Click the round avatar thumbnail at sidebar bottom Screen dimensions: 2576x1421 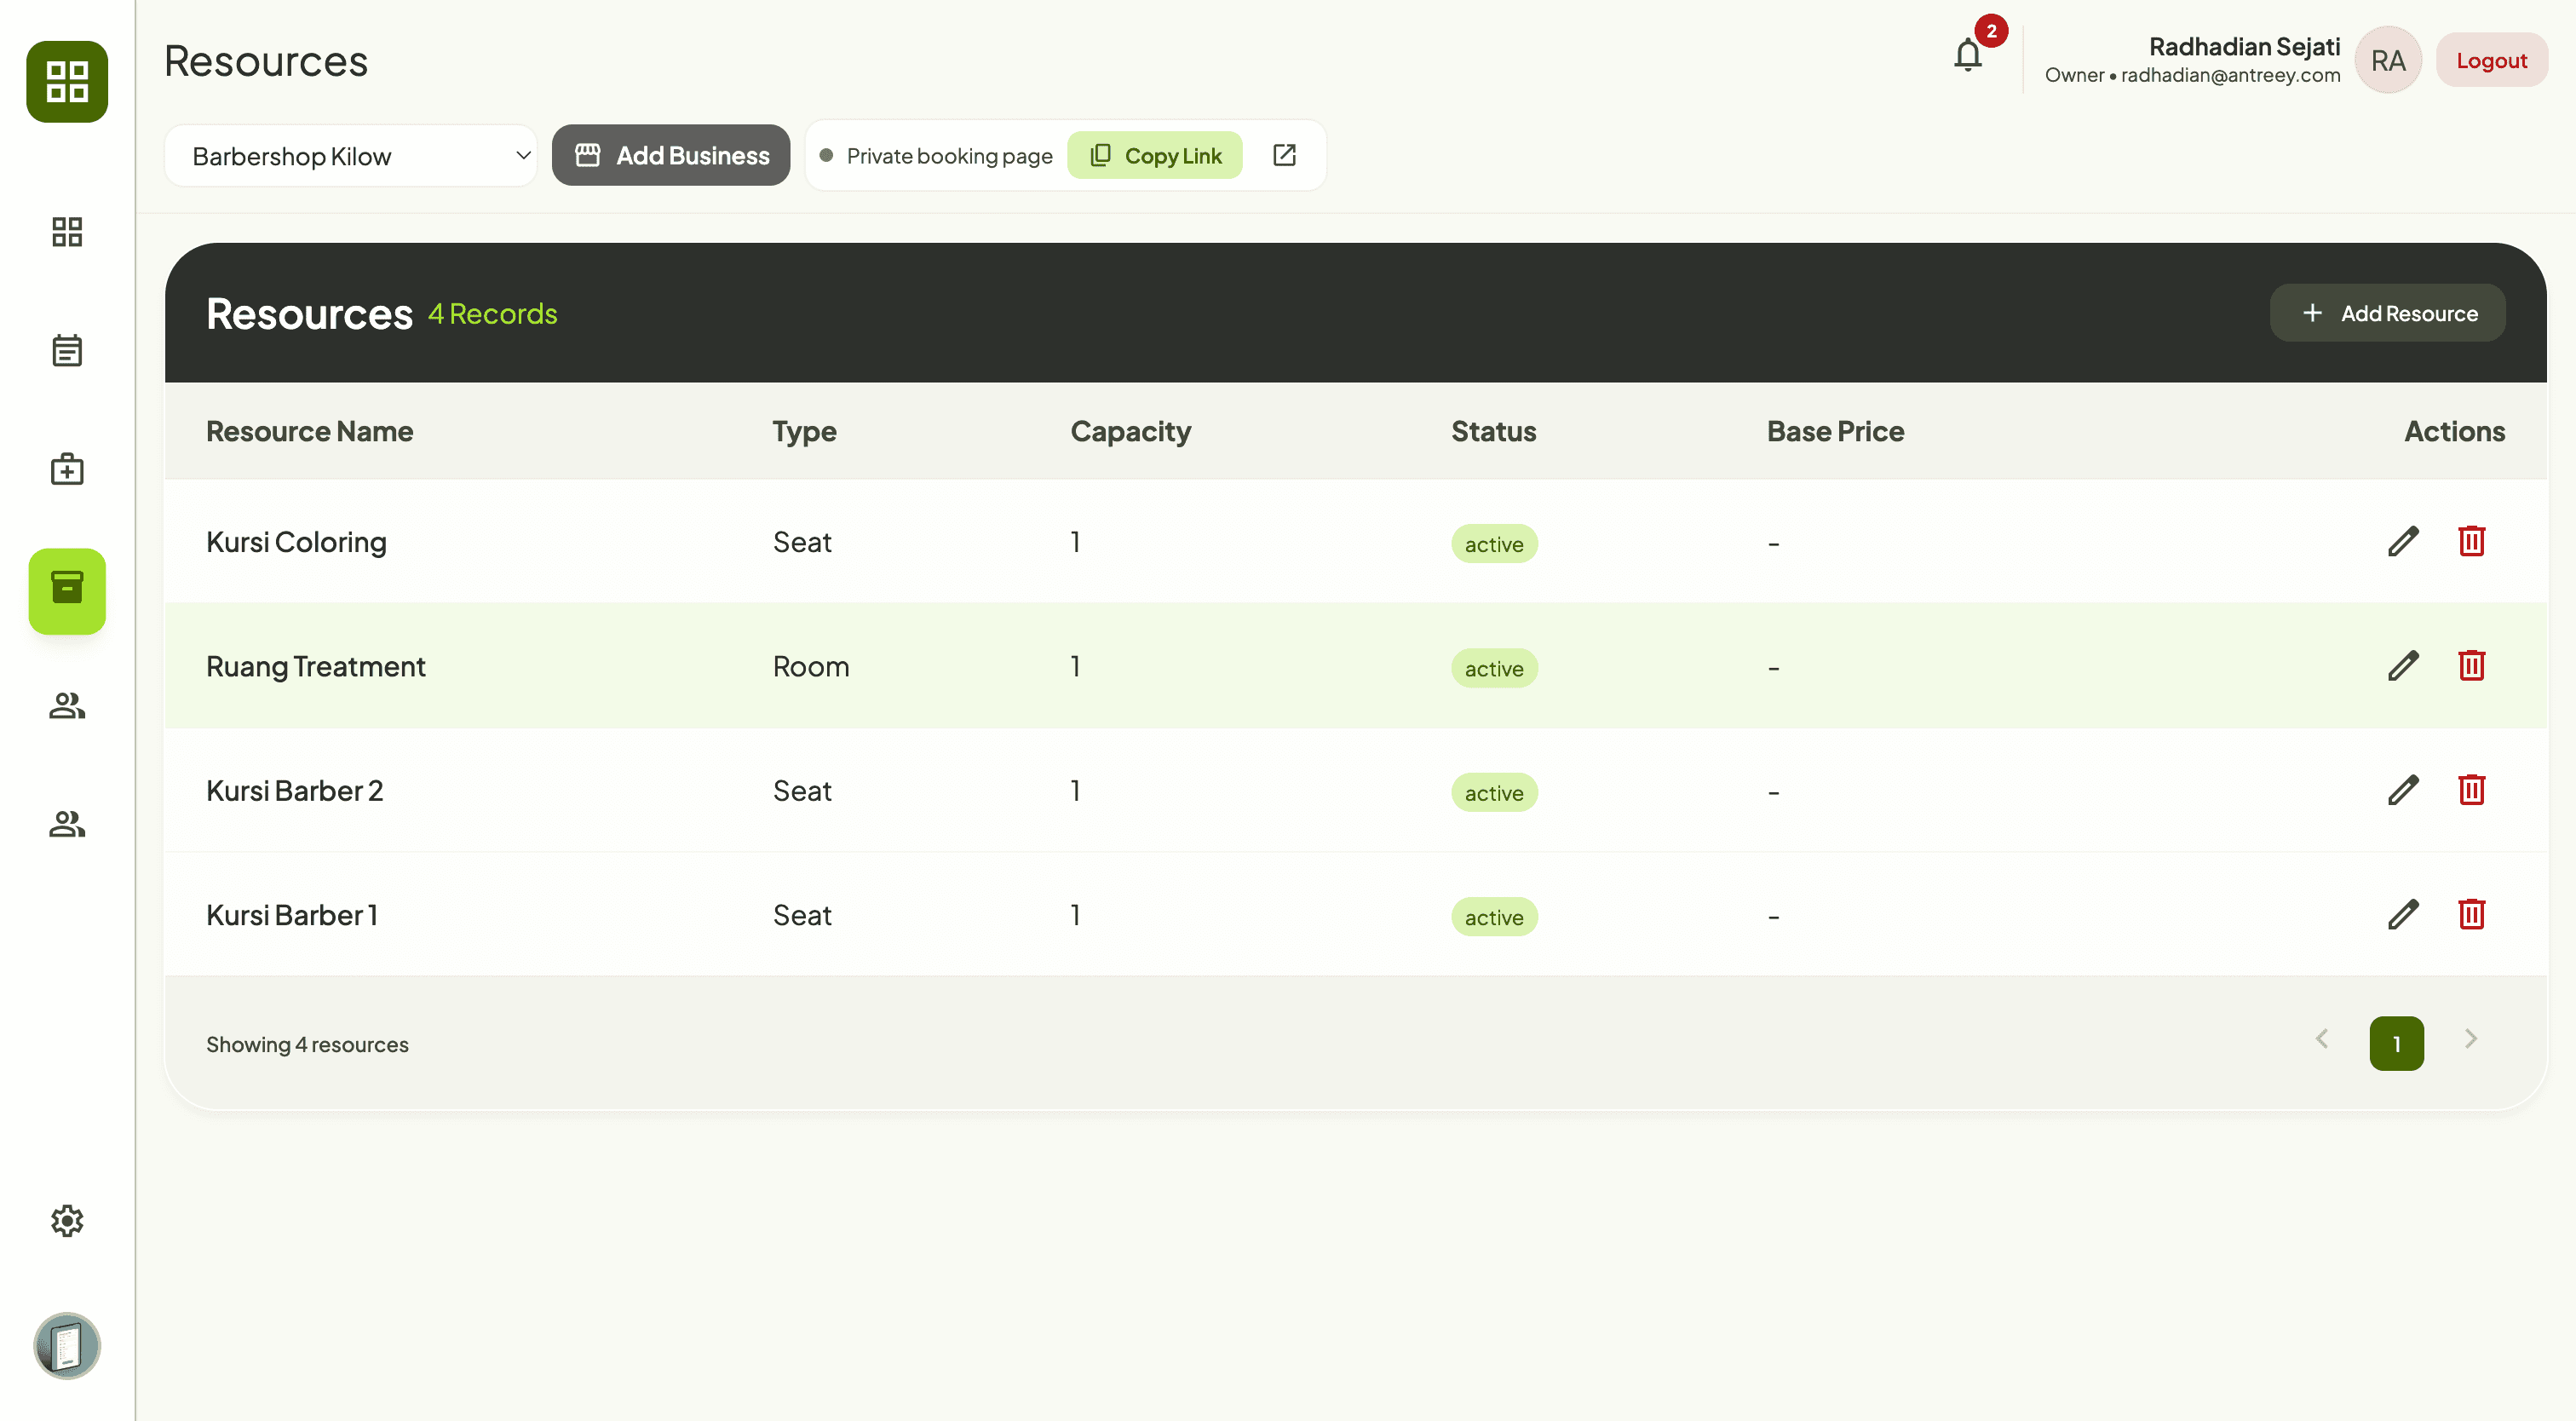point(67,1345)
